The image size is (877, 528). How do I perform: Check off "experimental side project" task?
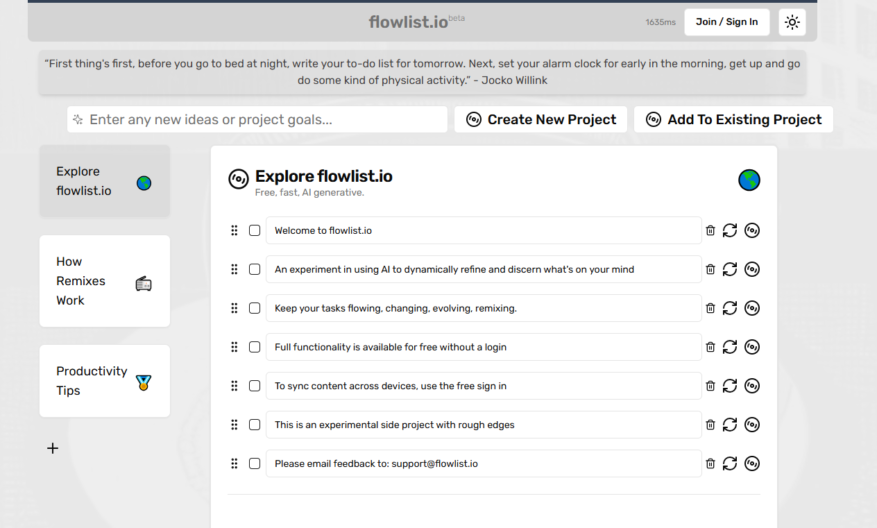254,425
